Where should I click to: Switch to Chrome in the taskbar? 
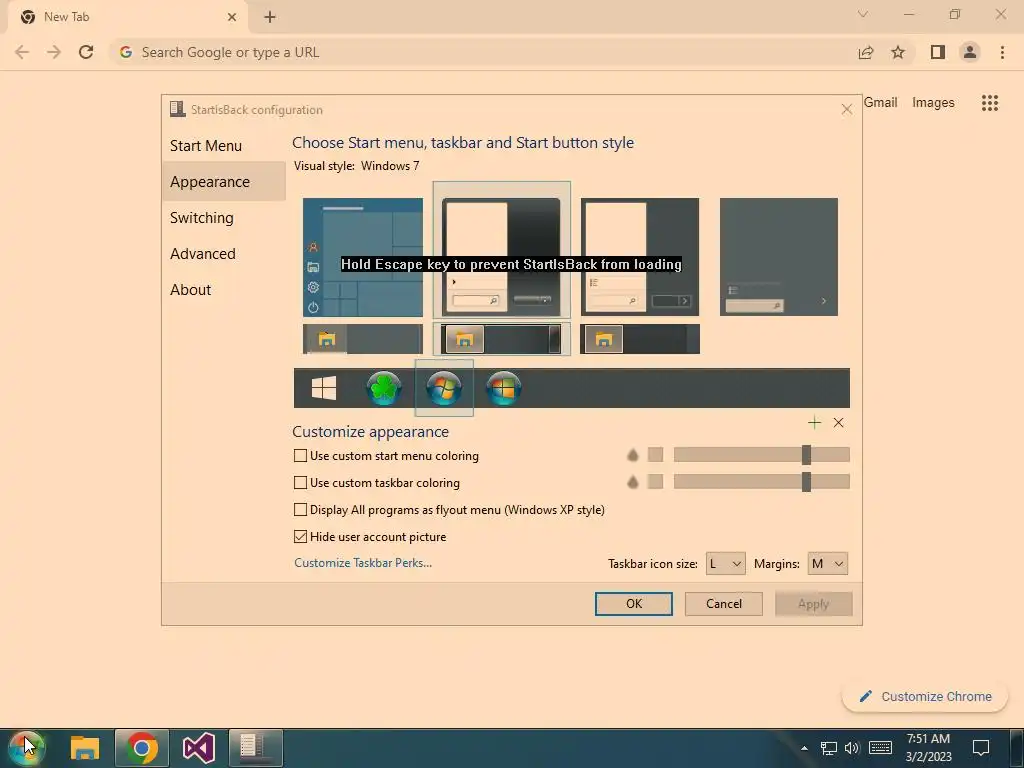(142, 748)
